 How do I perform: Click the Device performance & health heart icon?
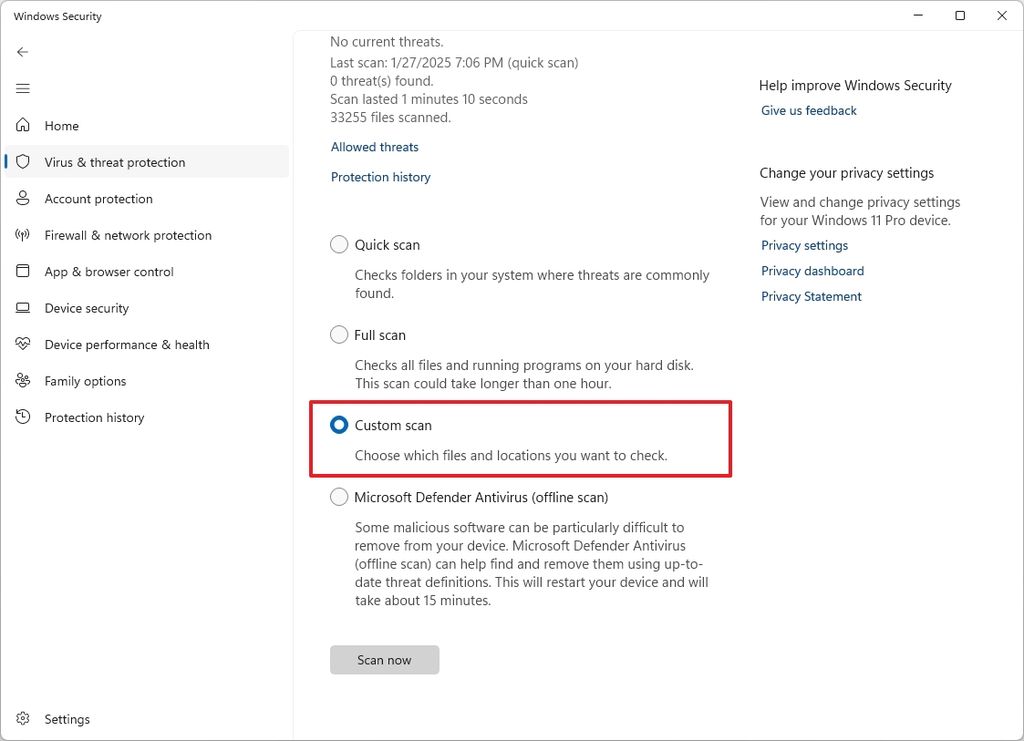tap(22, 344)
